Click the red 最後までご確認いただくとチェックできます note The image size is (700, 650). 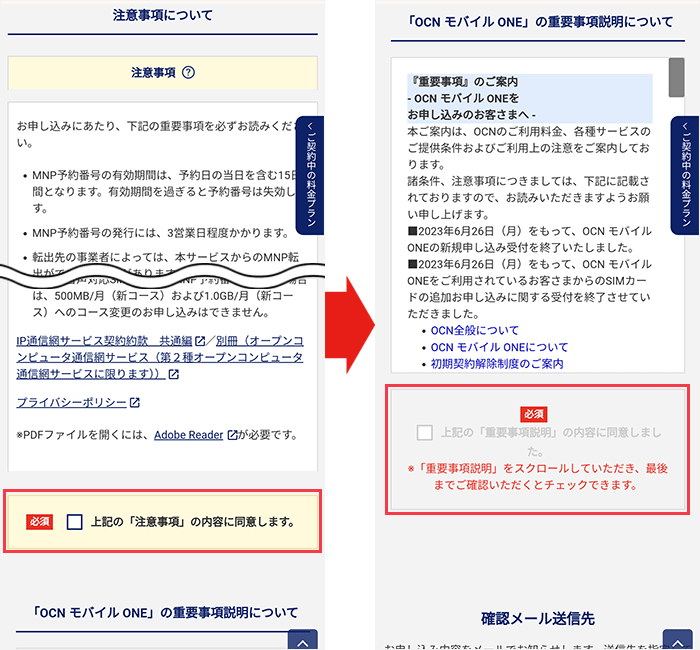(538, 476)
